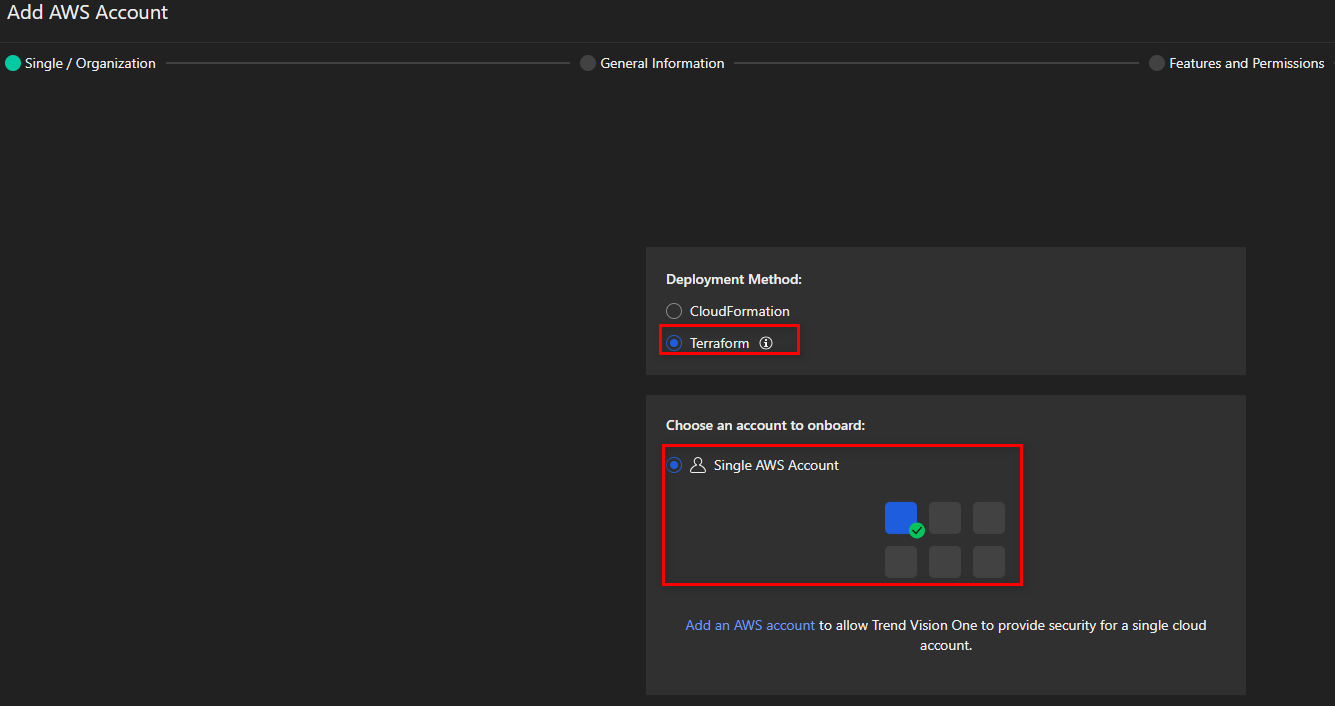Click the top-middle gray account tile

click(x=944, y=518)
